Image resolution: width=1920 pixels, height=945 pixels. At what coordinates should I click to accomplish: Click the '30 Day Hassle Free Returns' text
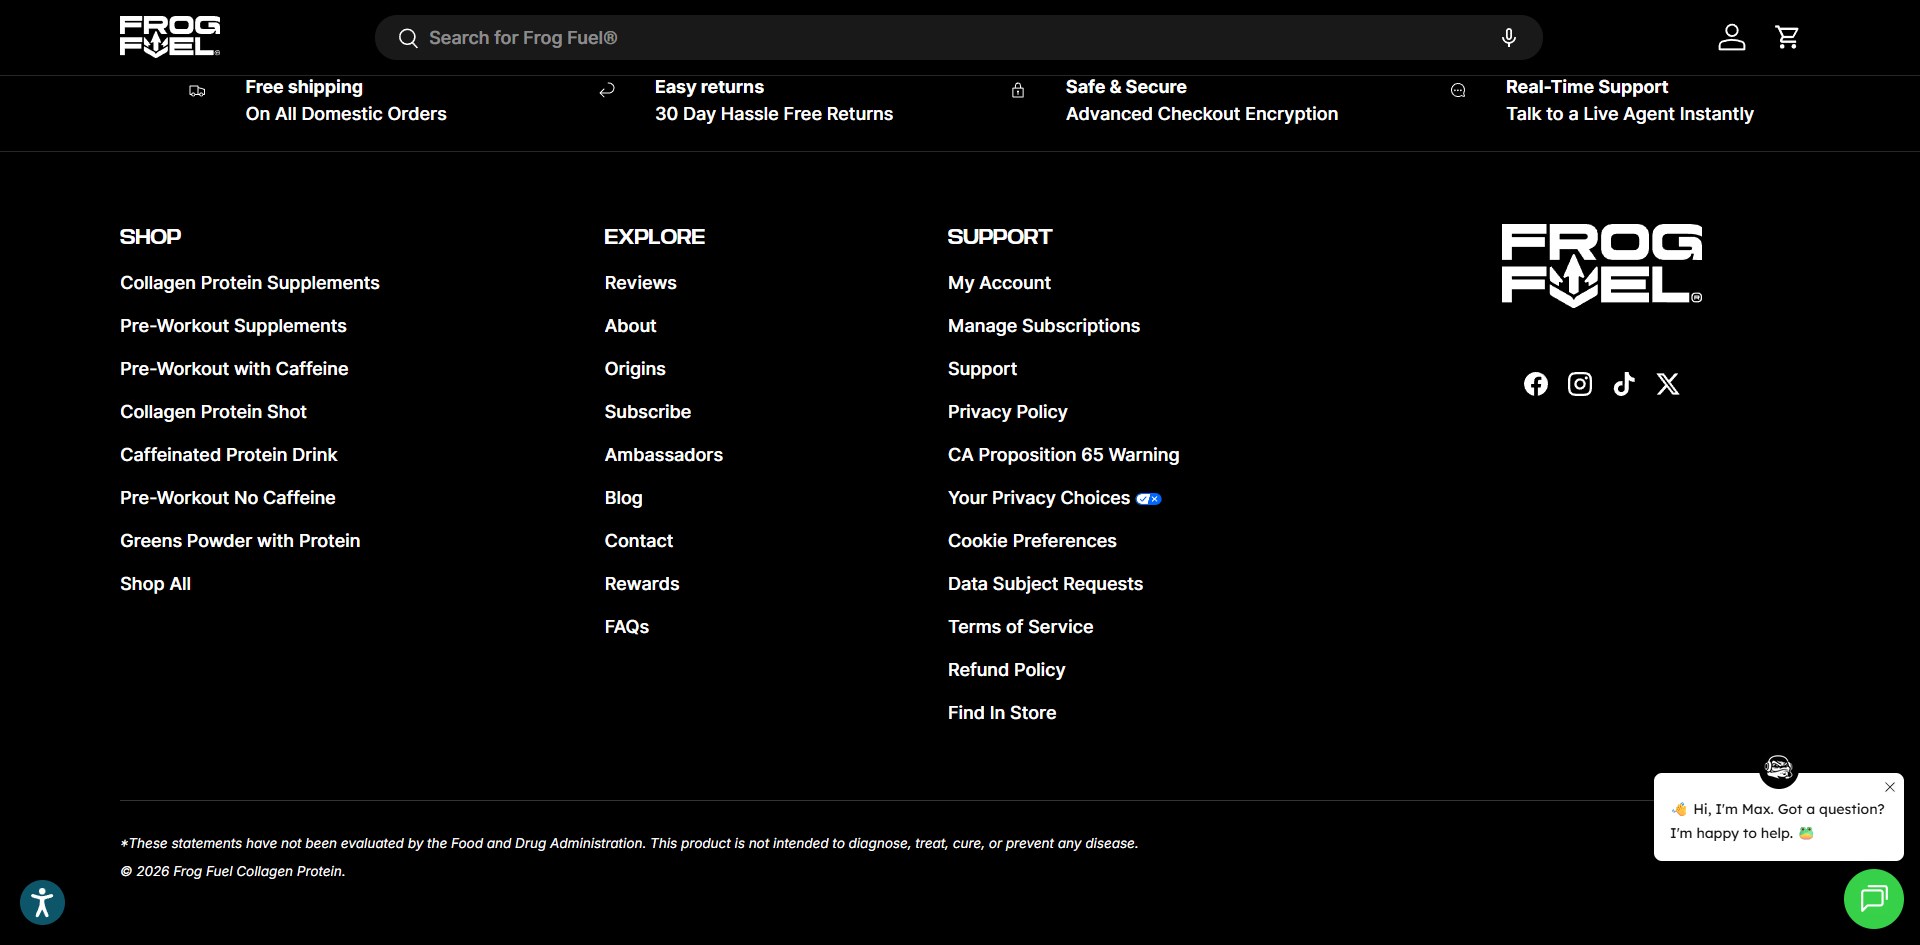(774, 114)
